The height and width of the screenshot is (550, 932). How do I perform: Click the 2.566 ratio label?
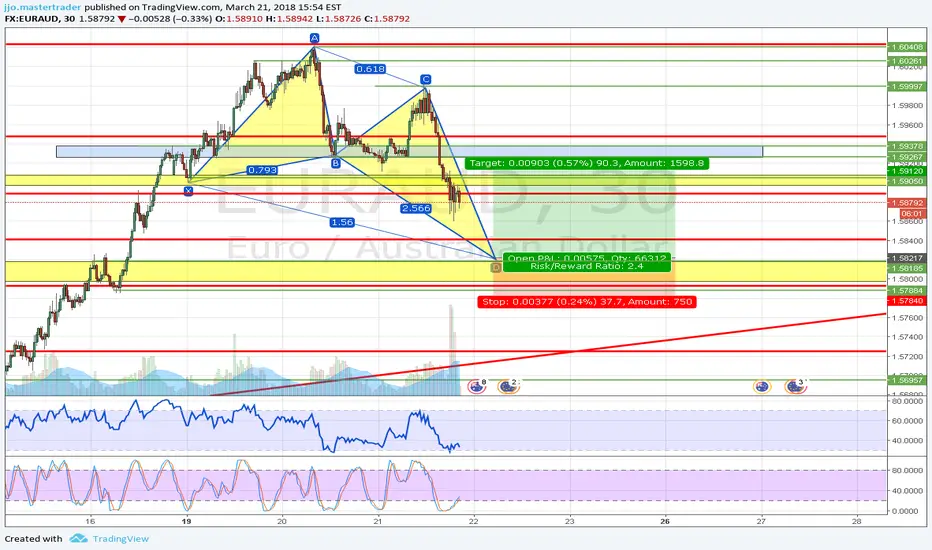(415, 208)
